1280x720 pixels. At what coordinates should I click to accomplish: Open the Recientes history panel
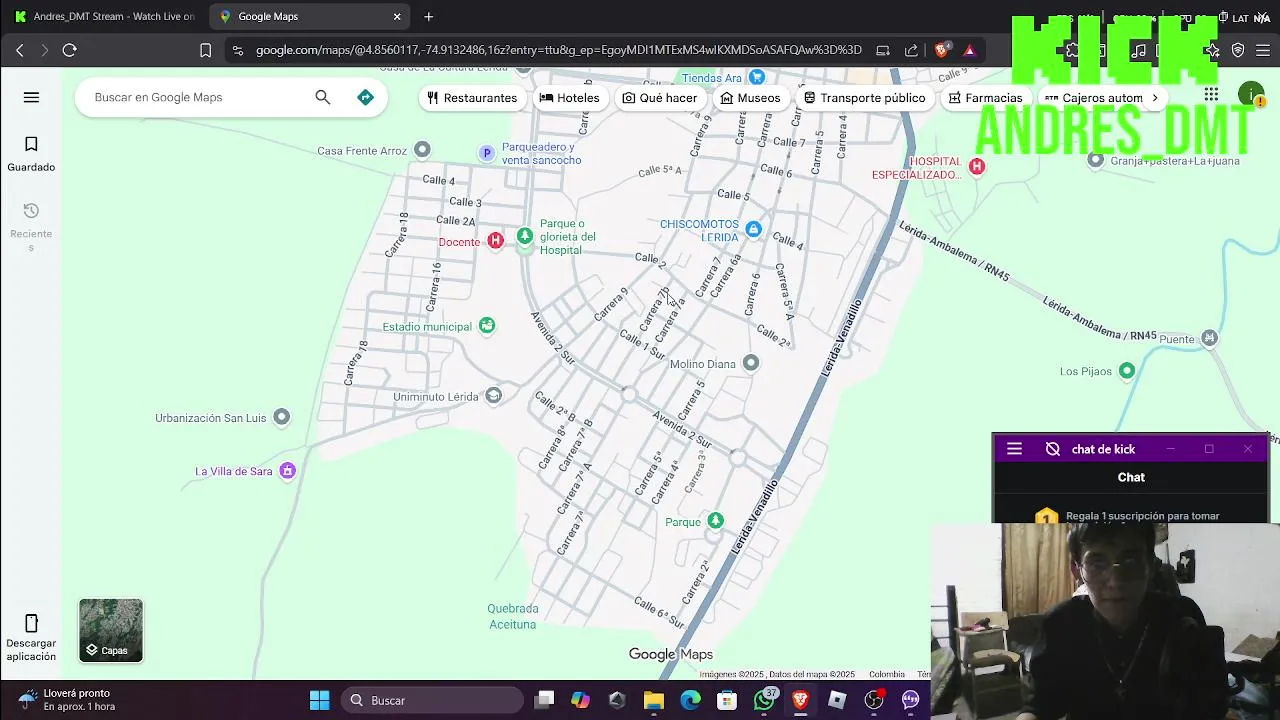[31, 227]
